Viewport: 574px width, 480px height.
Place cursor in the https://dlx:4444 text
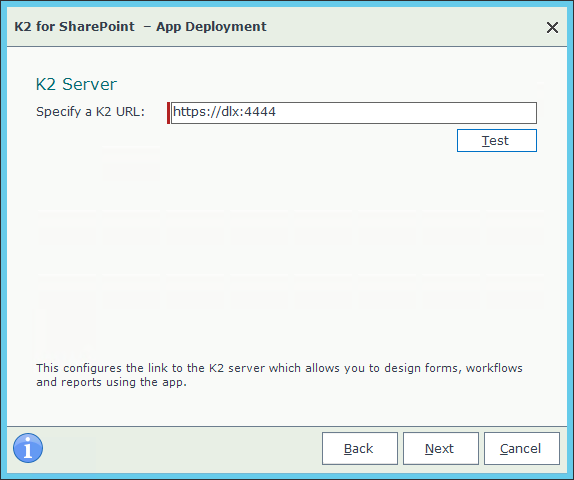click(x=224, y=111)
